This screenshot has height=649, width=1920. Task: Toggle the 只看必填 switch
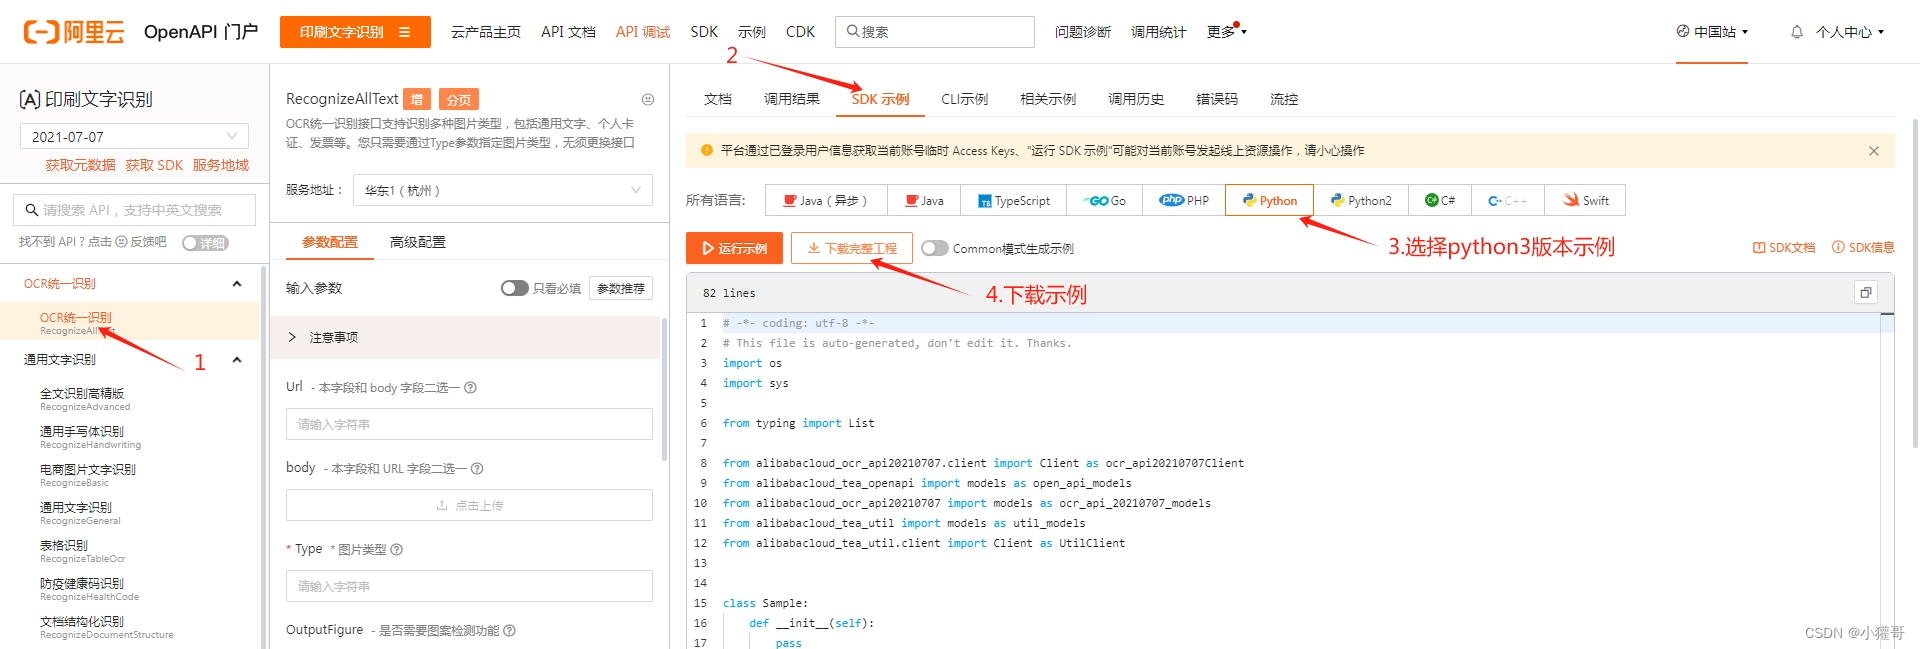click(514, 288)
